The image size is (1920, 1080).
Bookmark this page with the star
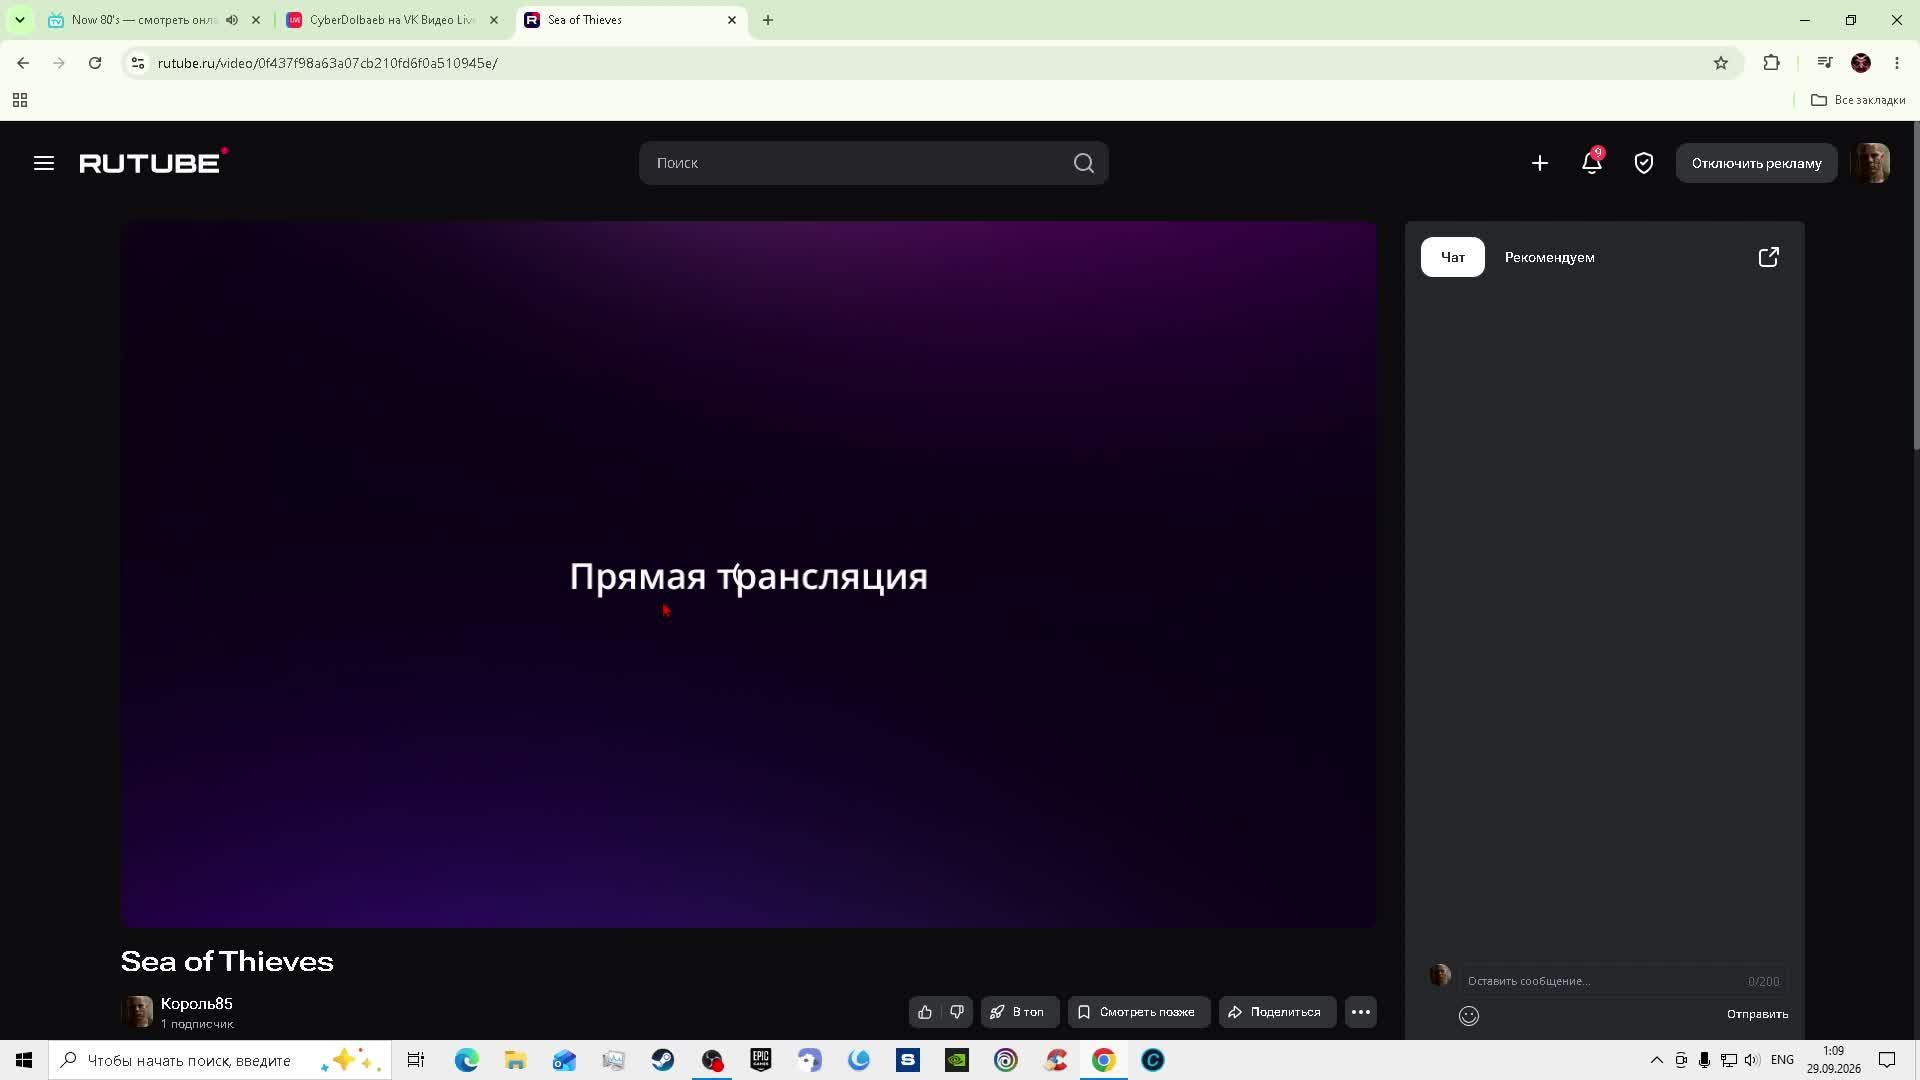[1721, 63]
